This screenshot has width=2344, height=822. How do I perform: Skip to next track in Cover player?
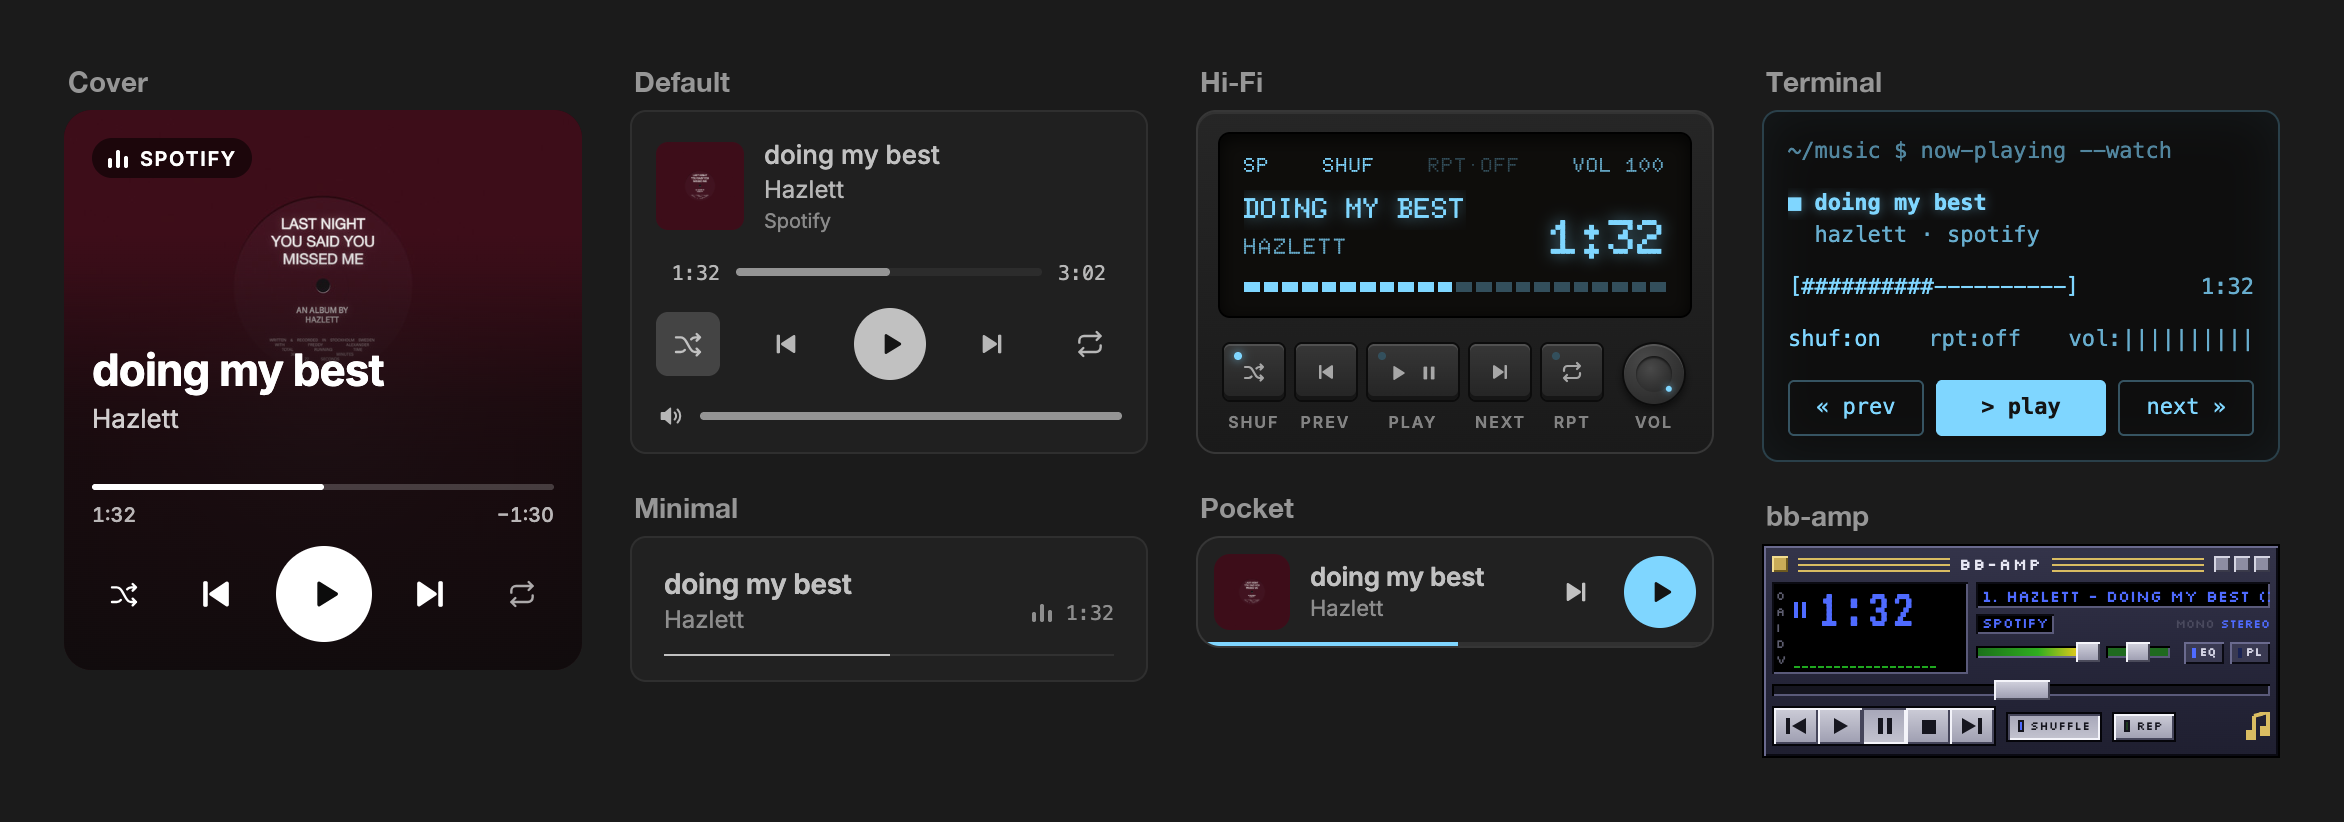(430, 594)
